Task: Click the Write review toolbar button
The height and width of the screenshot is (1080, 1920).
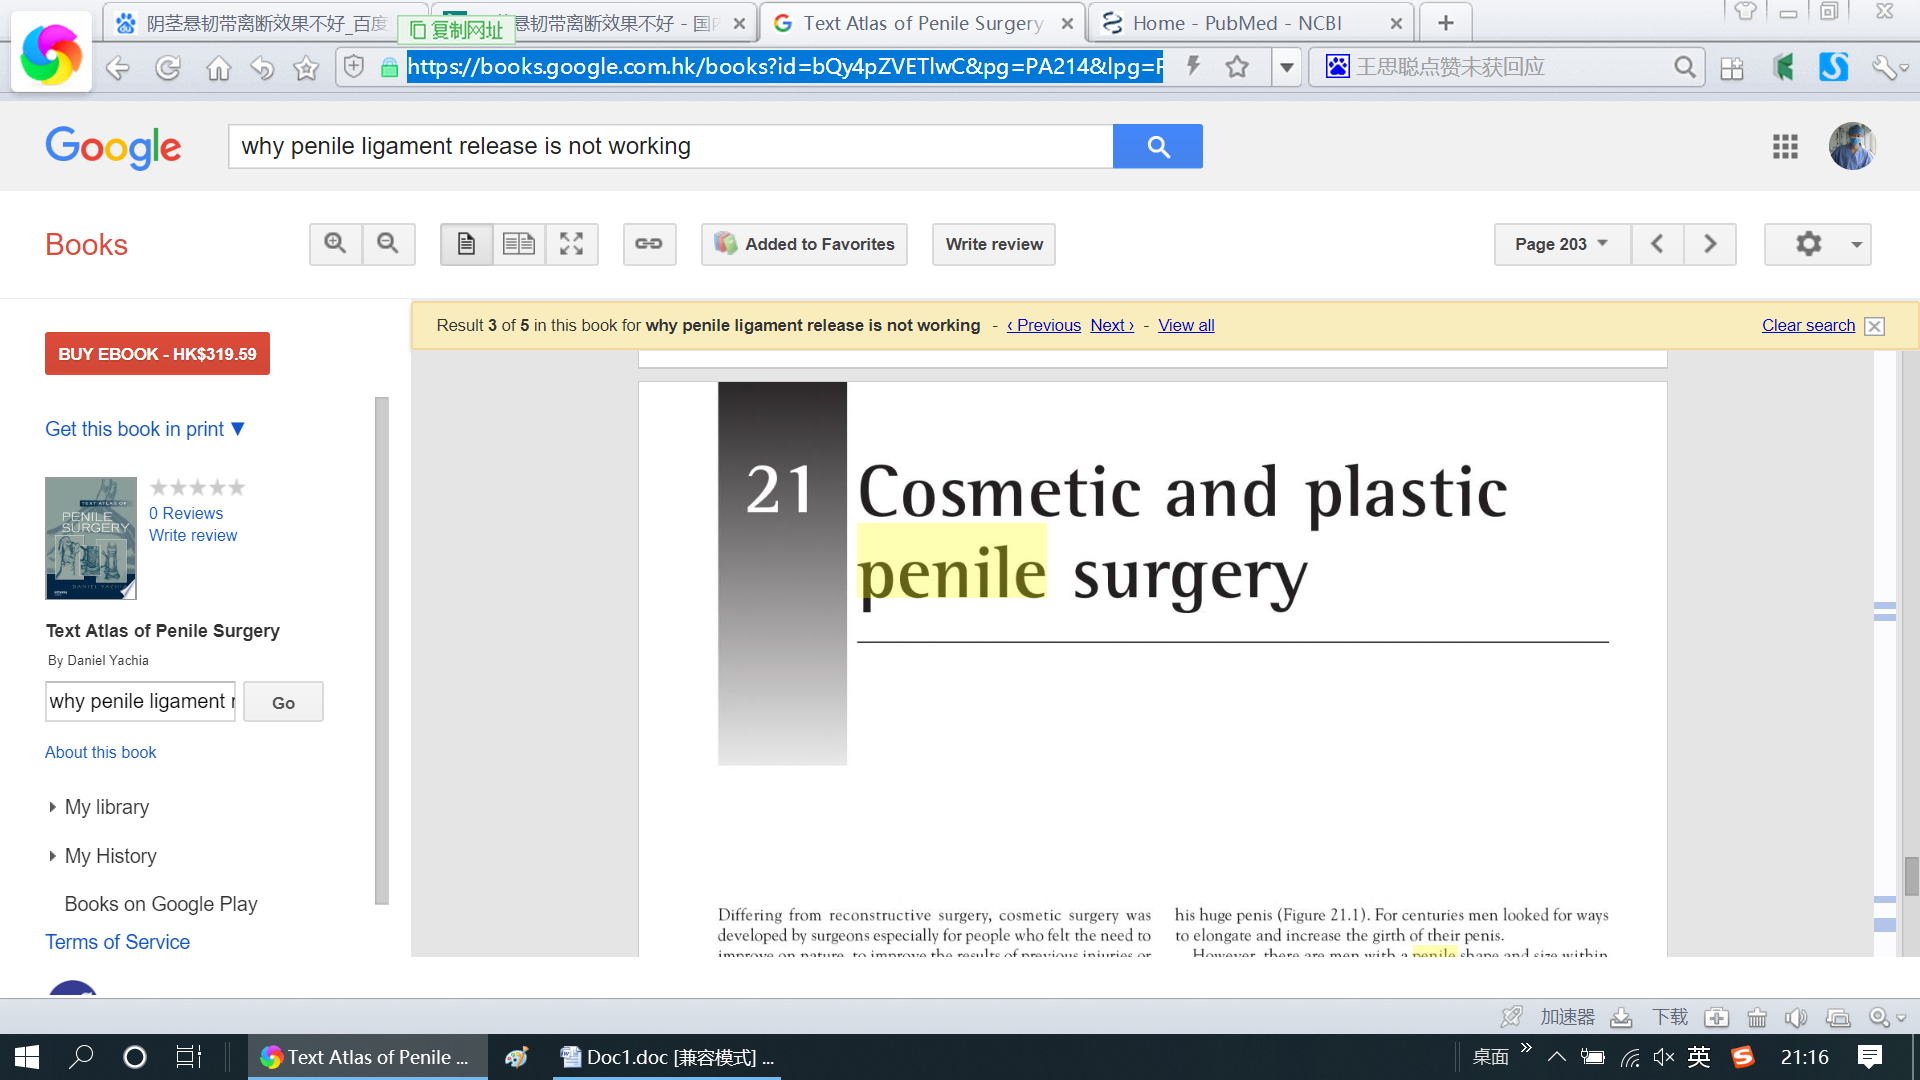Action: pos(994,244)
